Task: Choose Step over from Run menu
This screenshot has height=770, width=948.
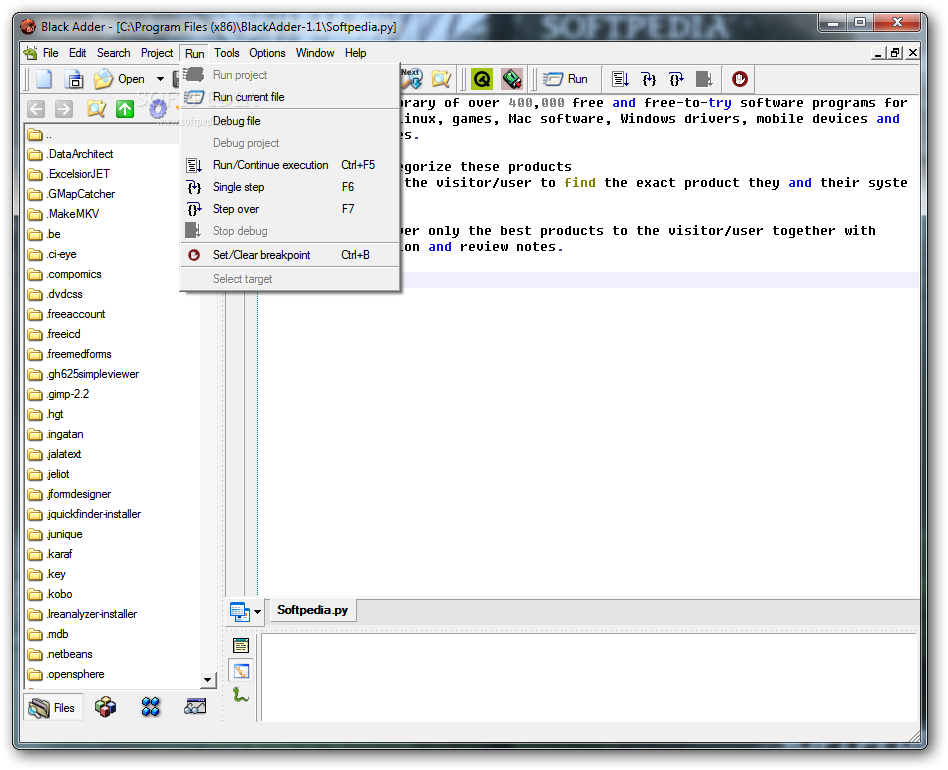Action: 290,209
